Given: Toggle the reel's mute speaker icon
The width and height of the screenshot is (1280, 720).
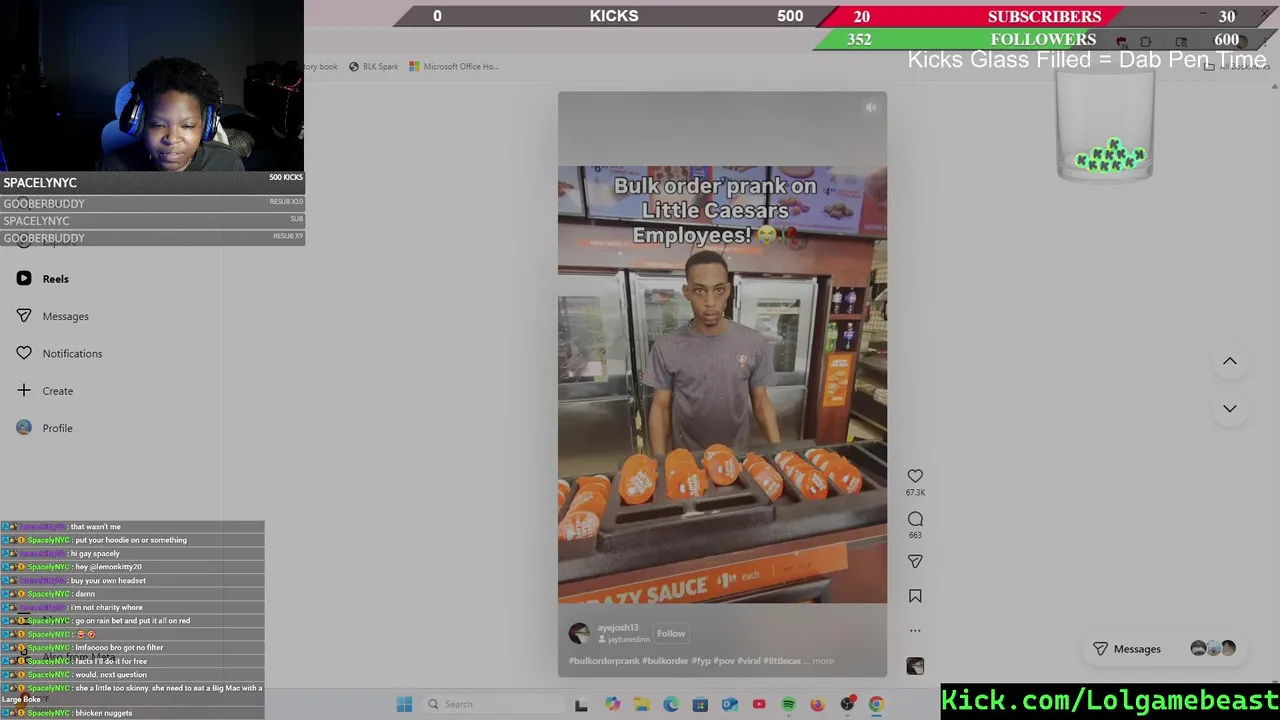Looking at the screenshot, I should click(x=871, y=107).
